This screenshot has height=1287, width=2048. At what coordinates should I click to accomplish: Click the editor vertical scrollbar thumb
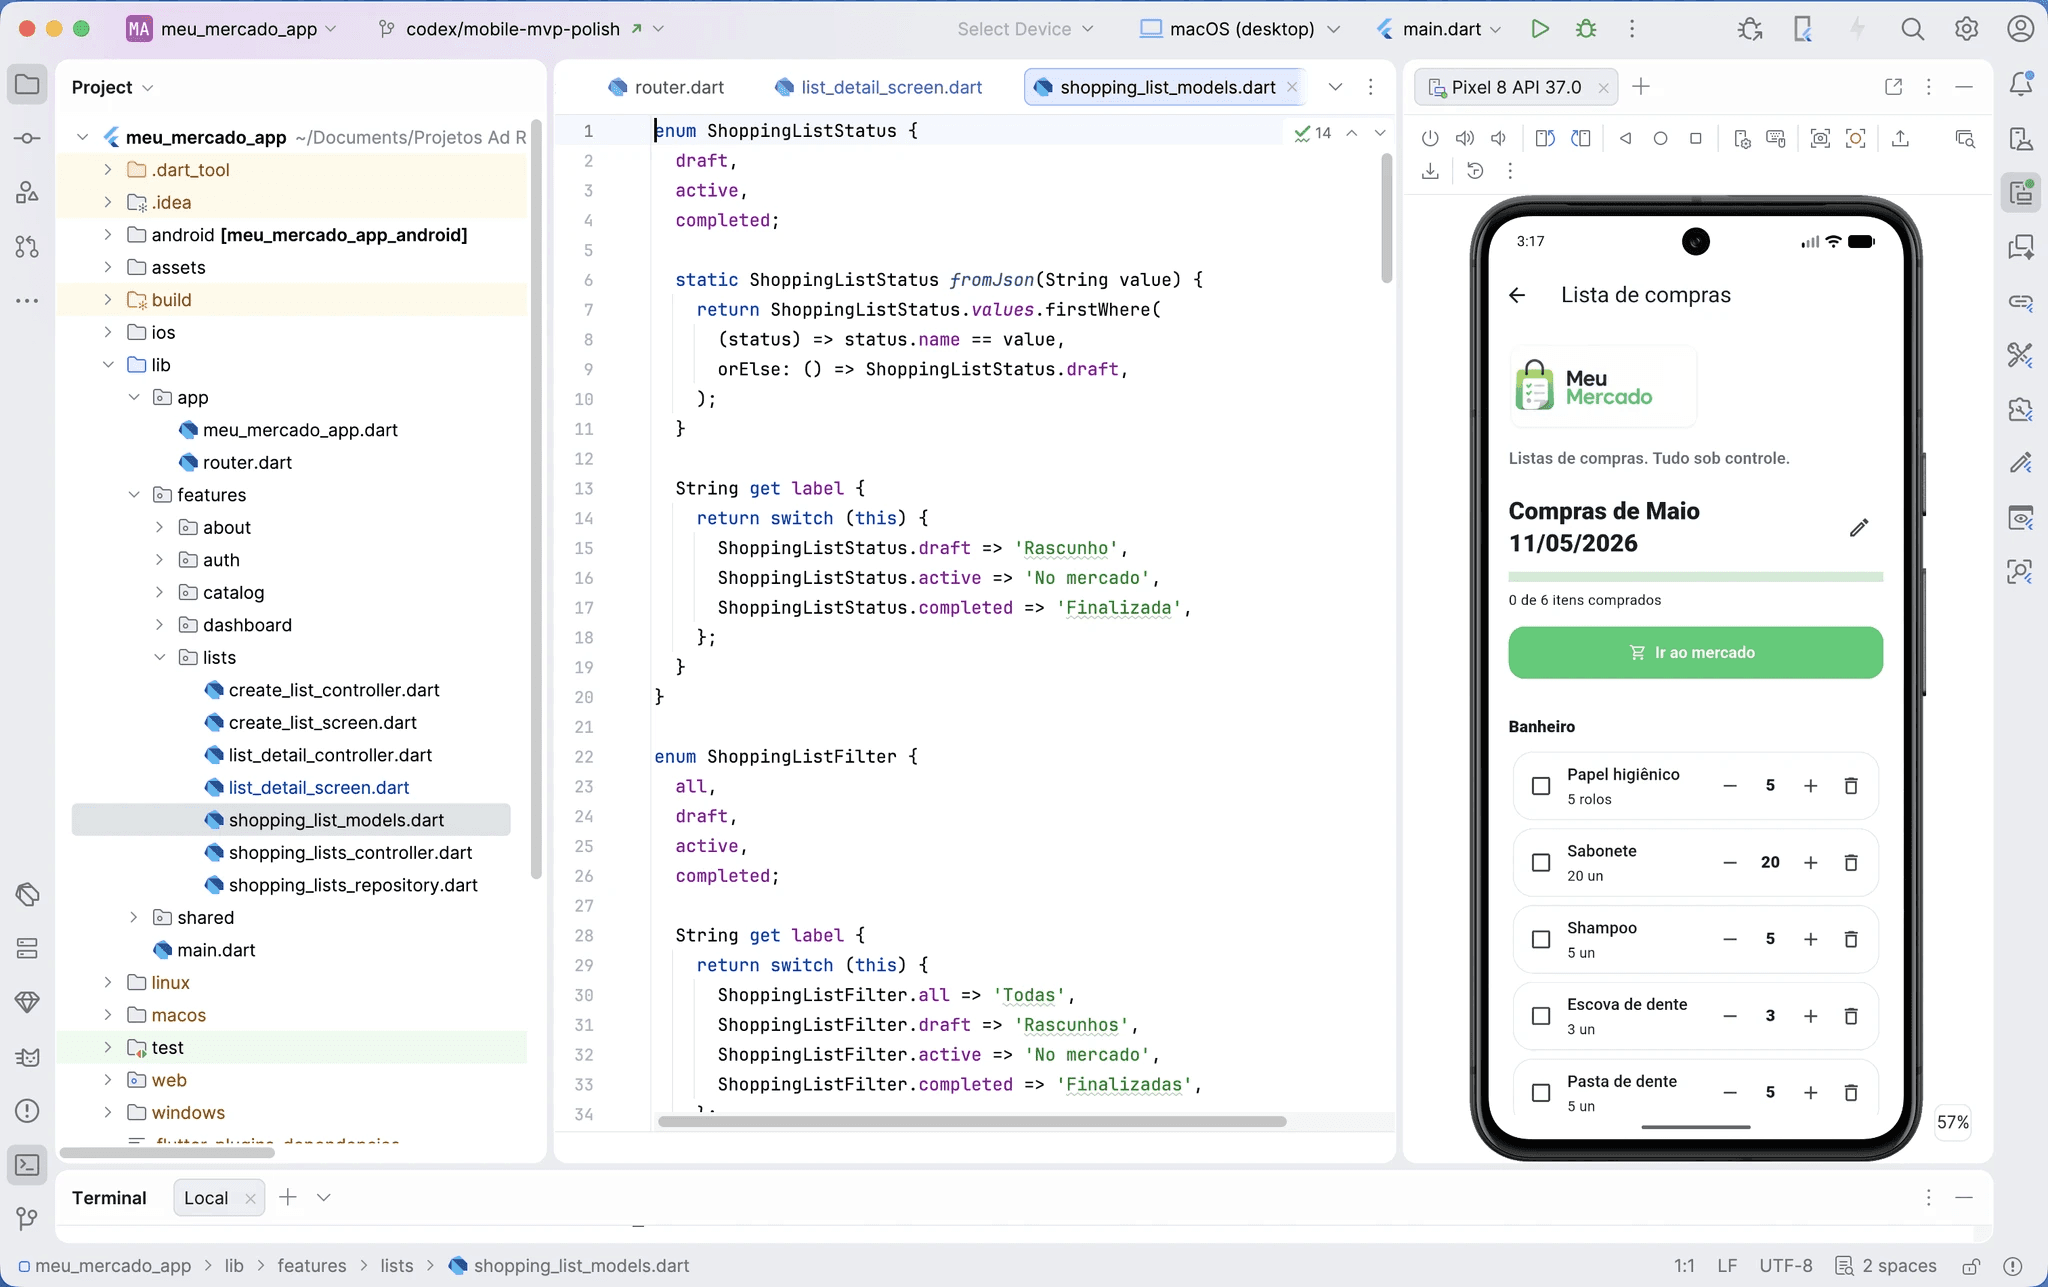click(1386, 218)
